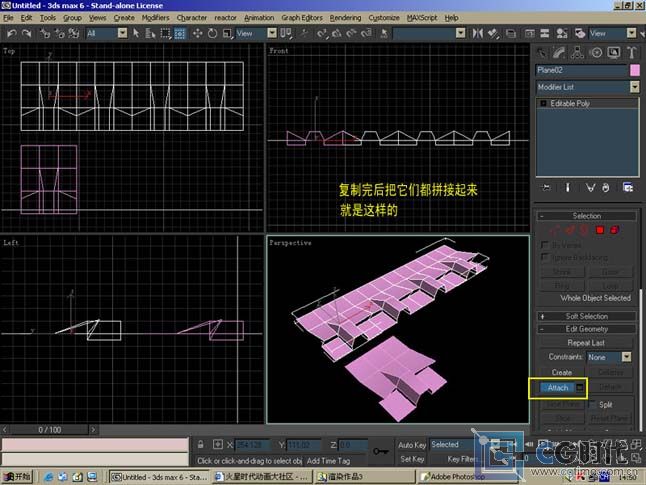The width and height of the screenshot is (646, 485).
Task: Toggle the Window/Crossing selection mode
Action: 180,33
